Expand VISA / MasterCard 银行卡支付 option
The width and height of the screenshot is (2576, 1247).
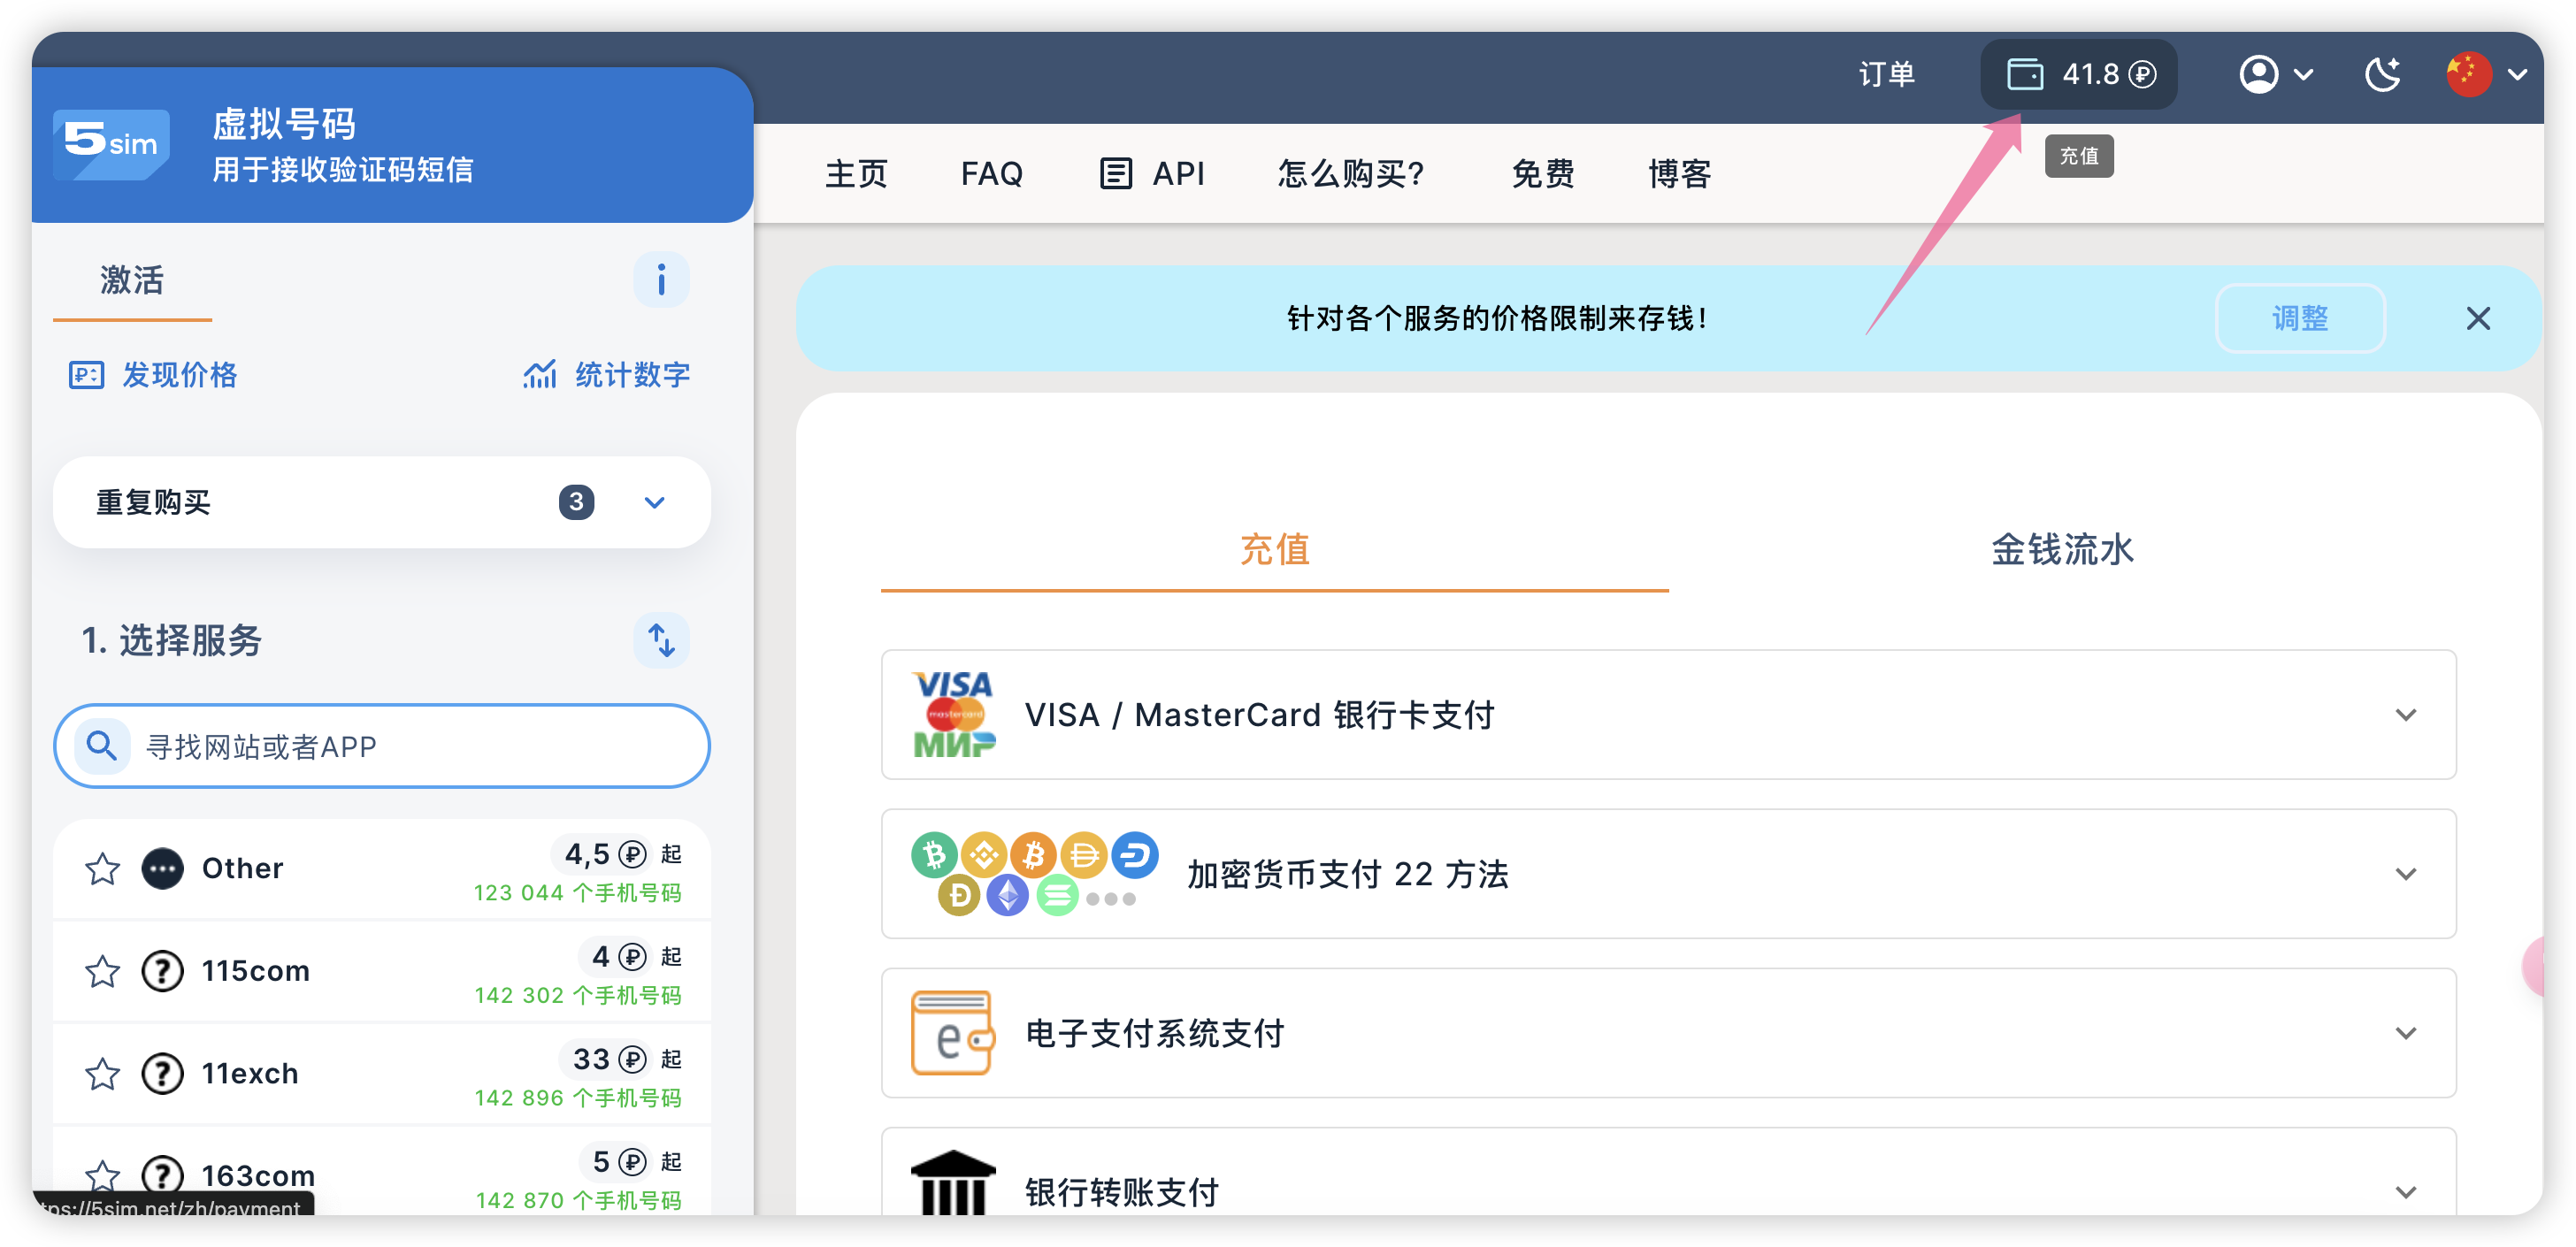1668,714
